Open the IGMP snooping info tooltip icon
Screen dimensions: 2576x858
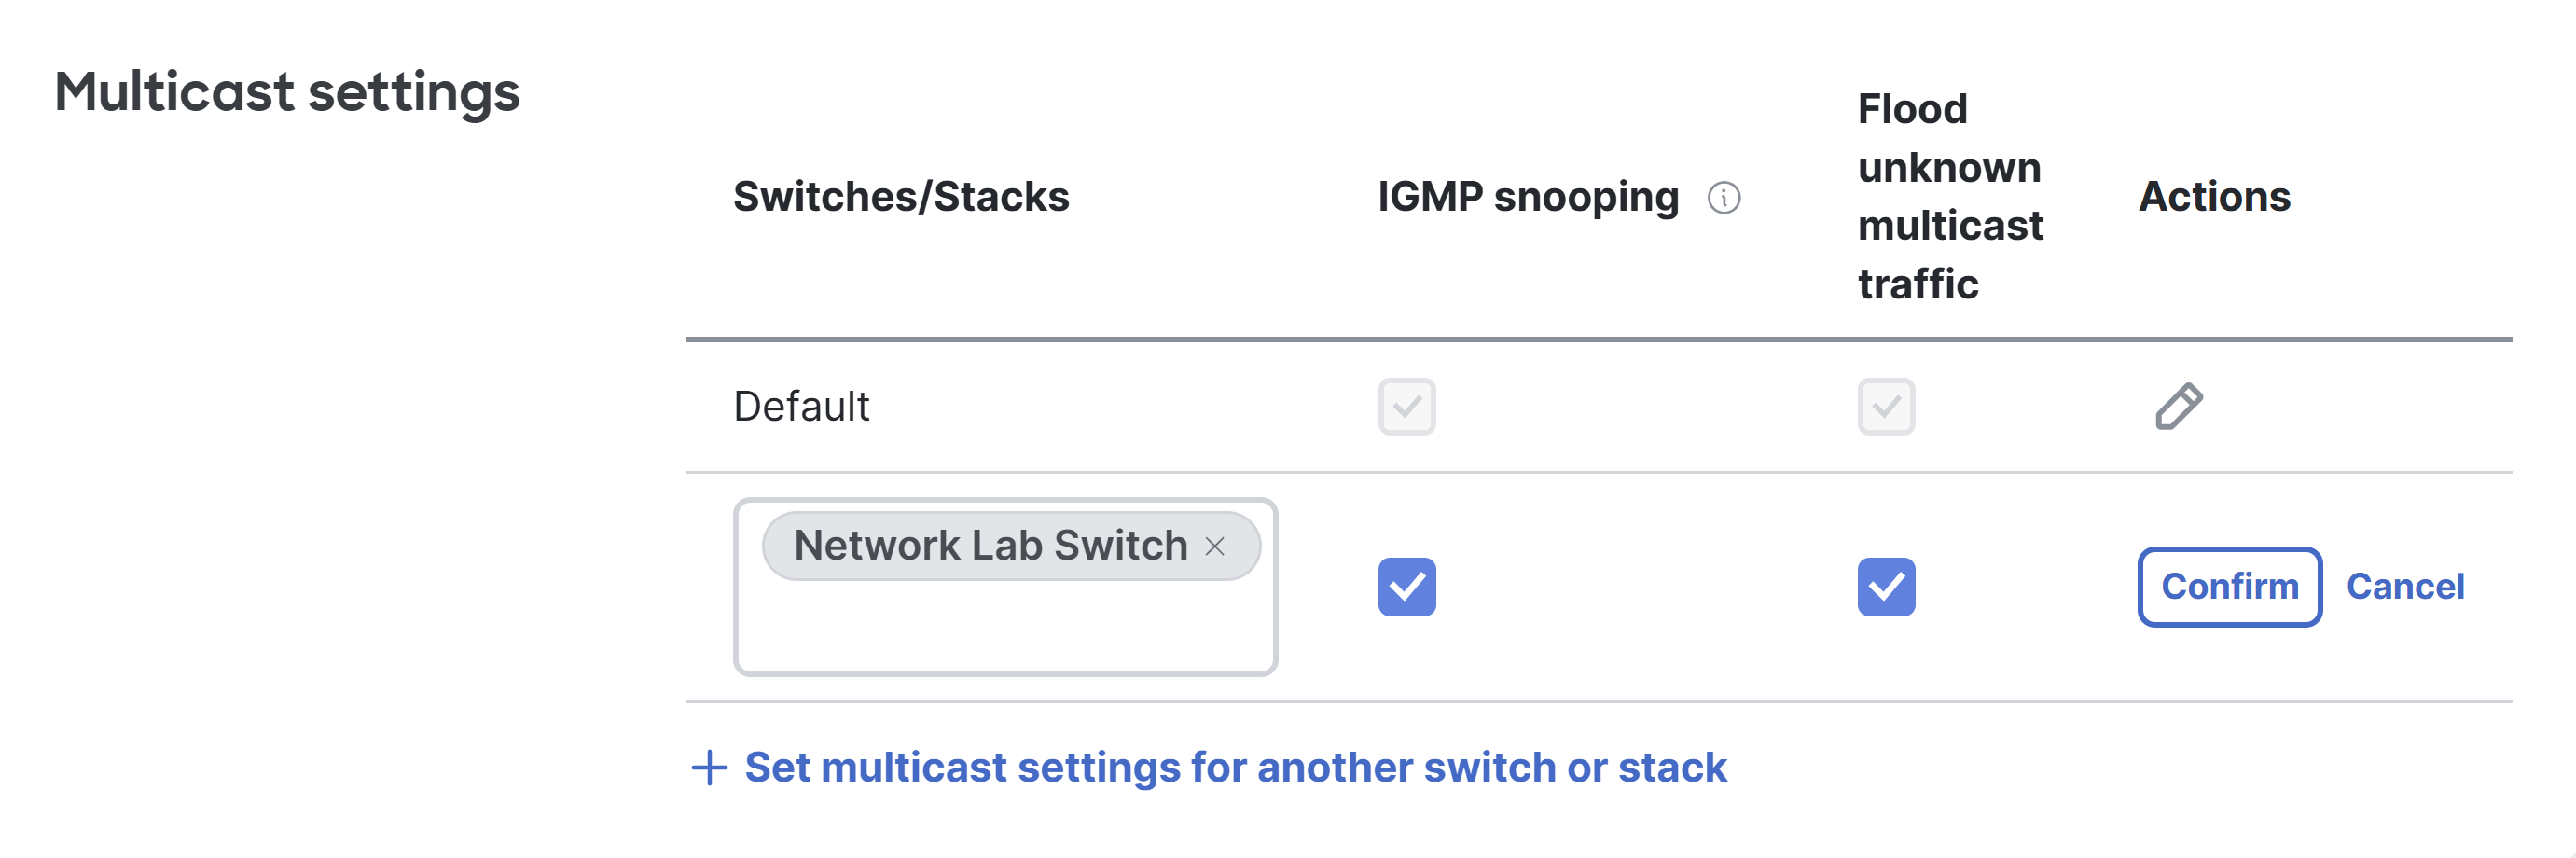coord(1723,198)
